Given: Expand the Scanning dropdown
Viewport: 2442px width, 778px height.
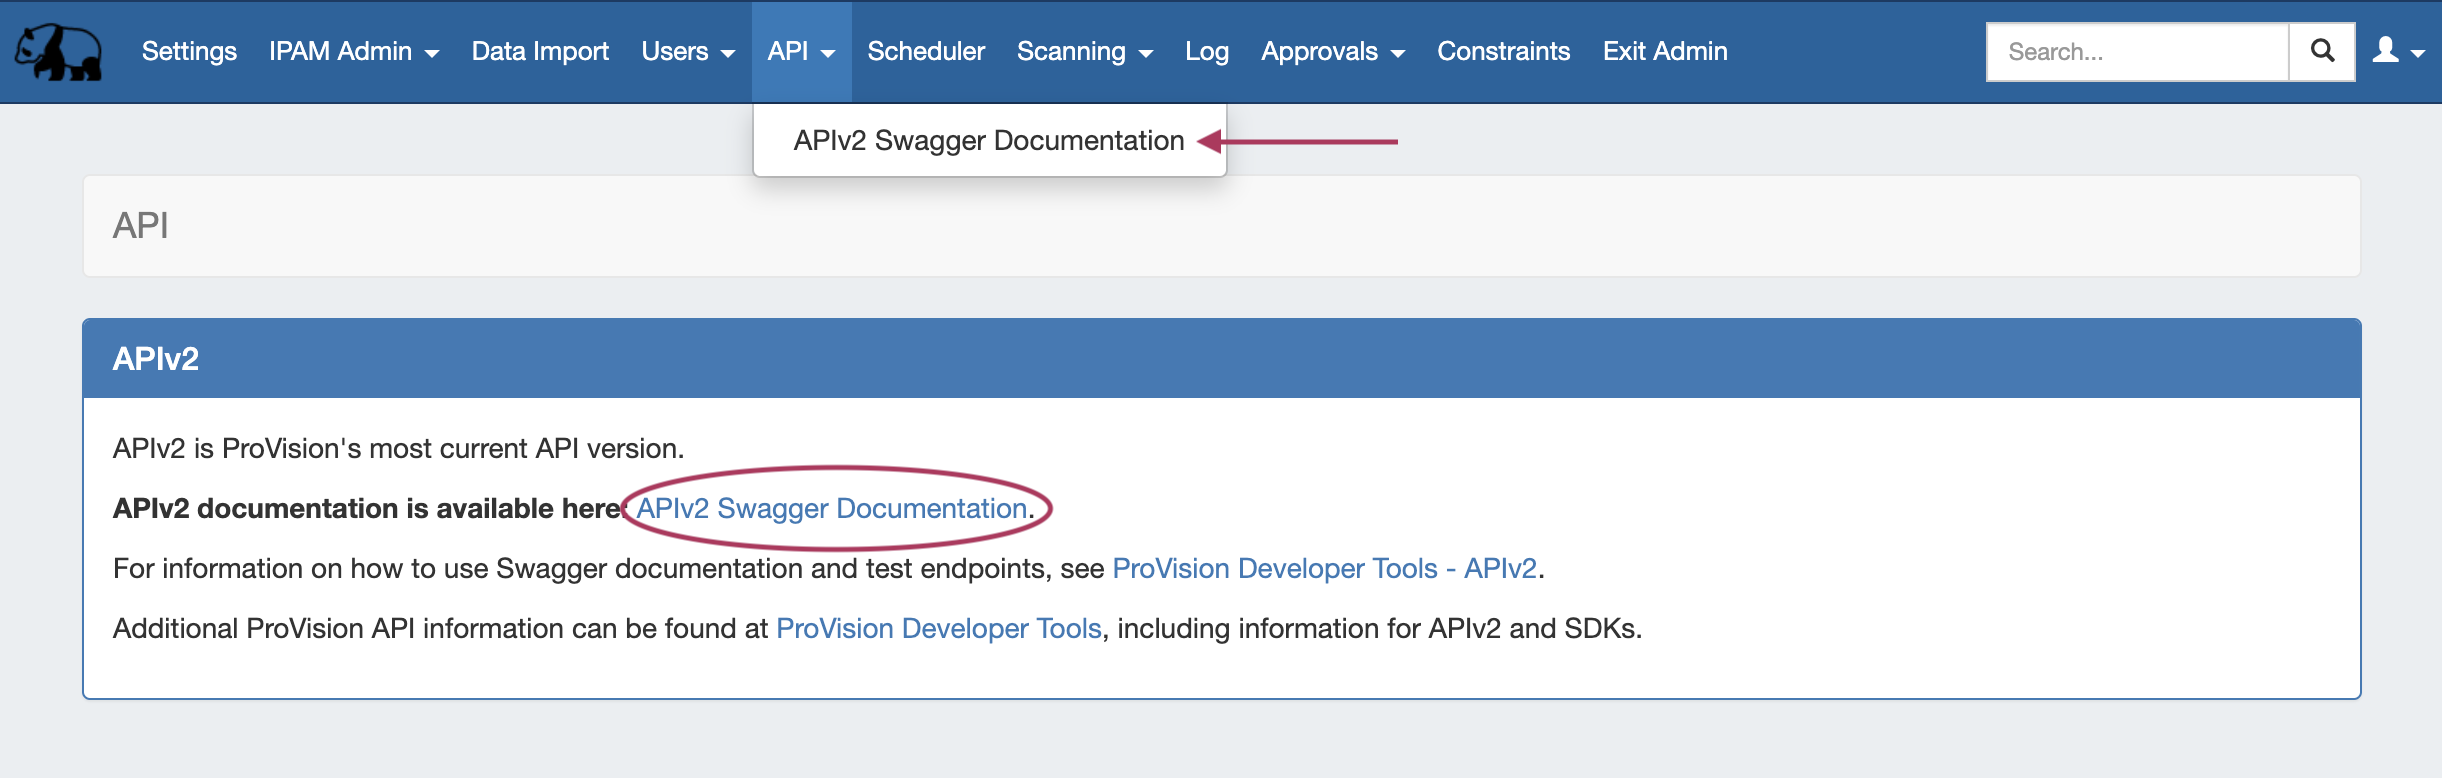Looking at the screenshot, I should tap(1084, 52).
